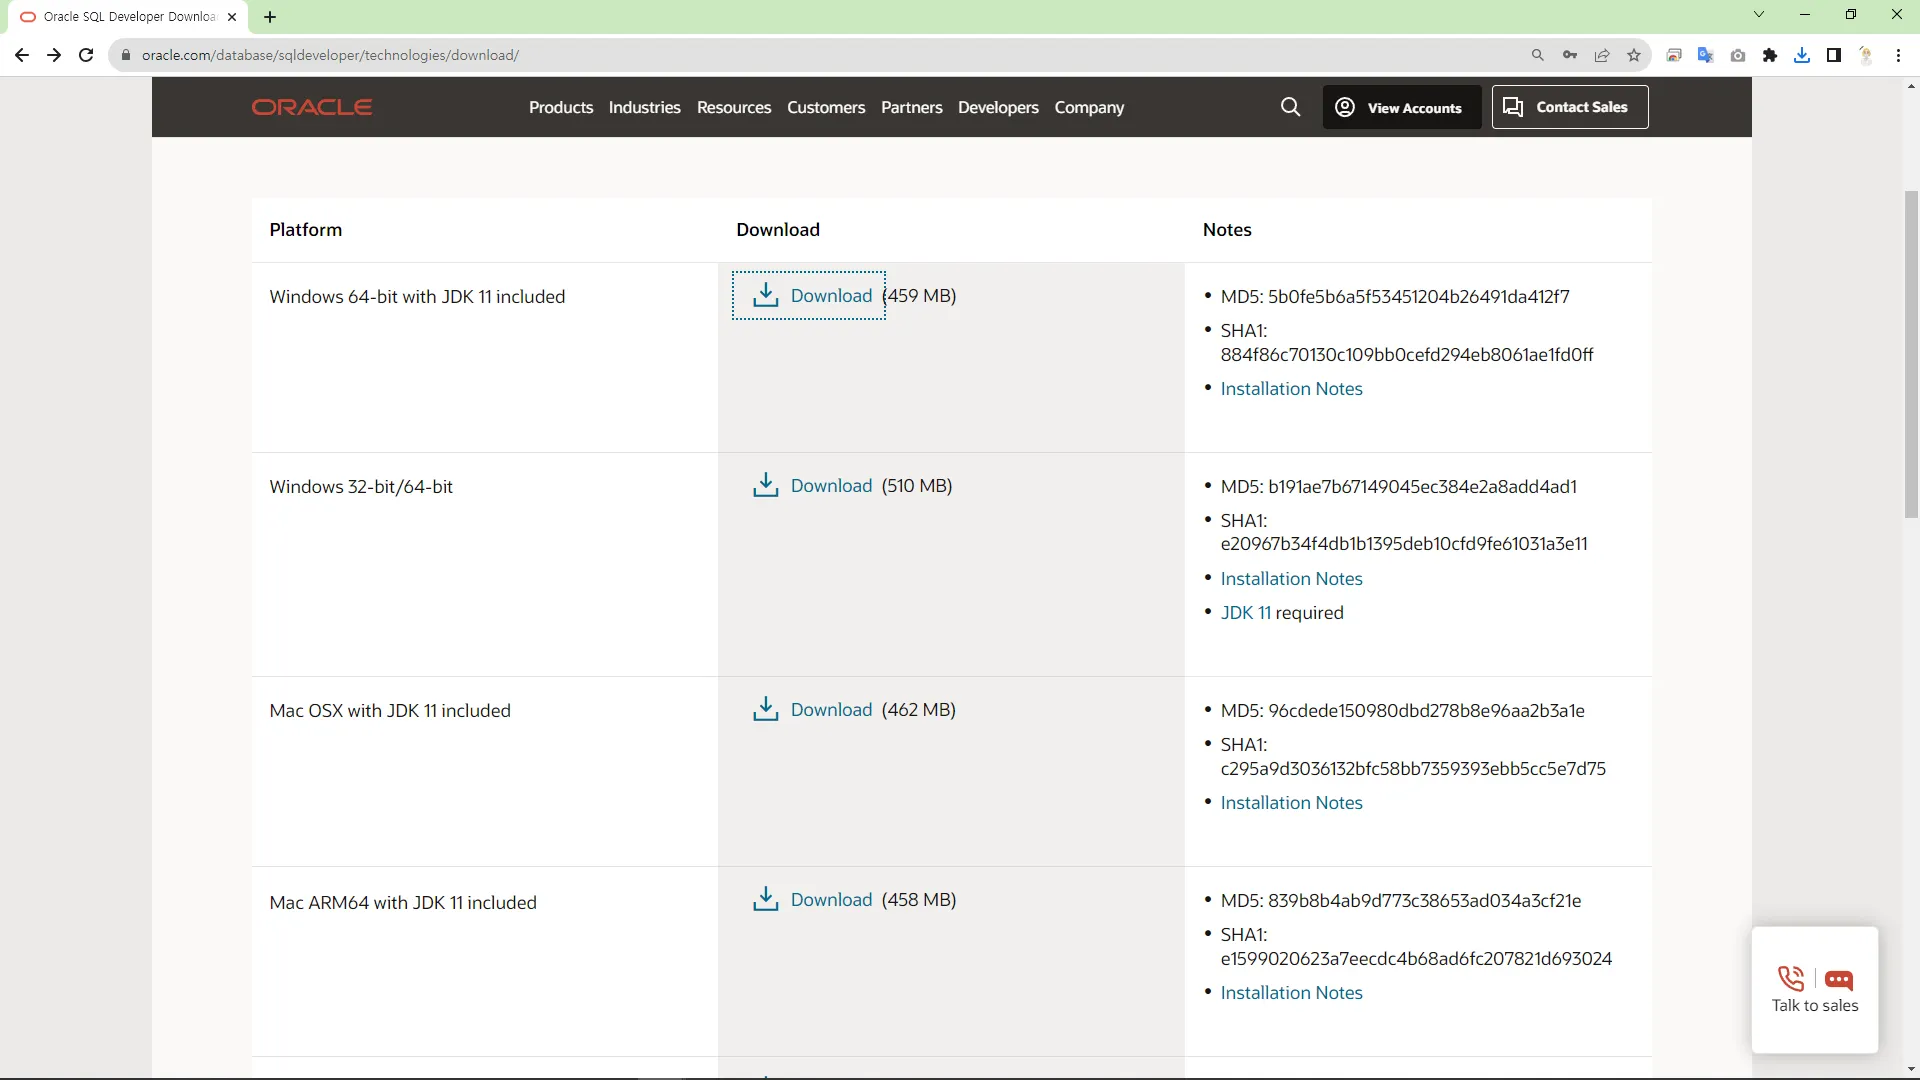
Task: Click the share page icon
Action: 1602,55
